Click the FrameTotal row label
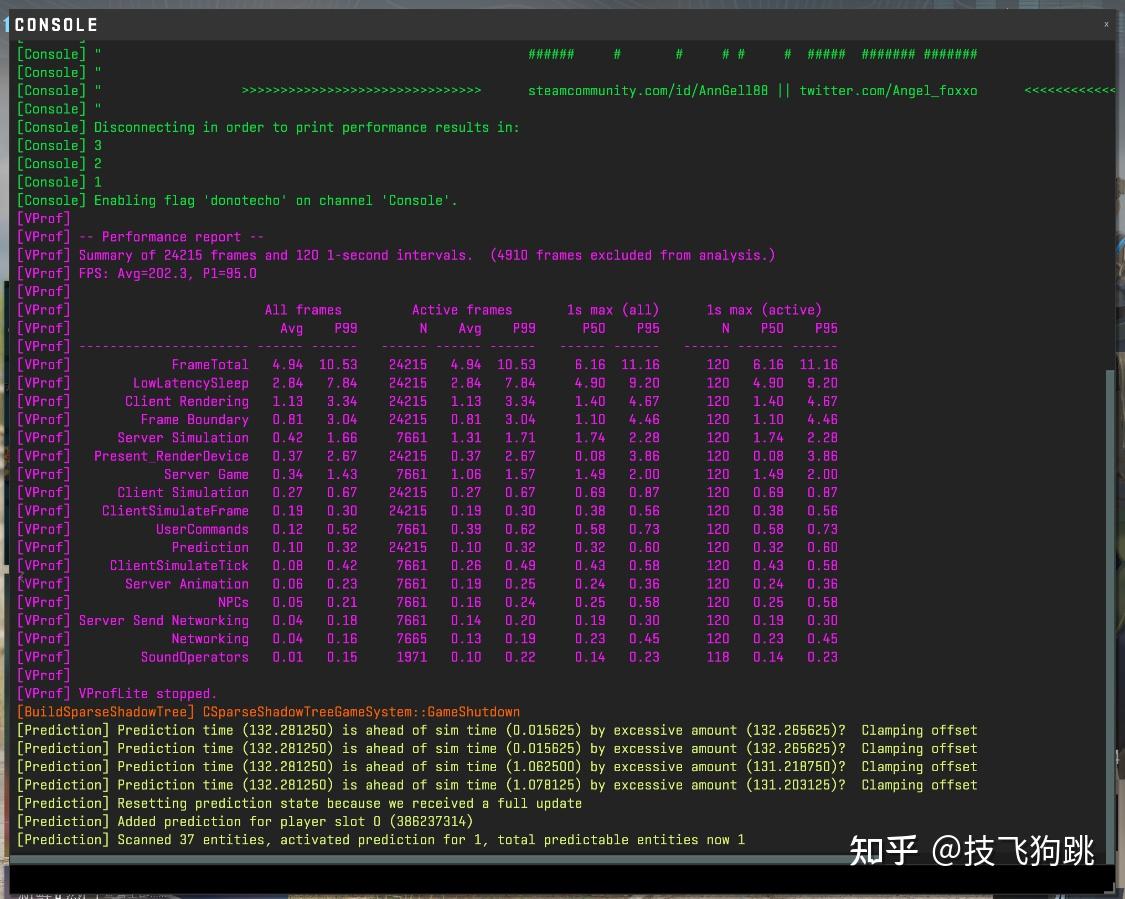Image resolution: width=1125 pixels, height=899 pixels. pos(210,364)
